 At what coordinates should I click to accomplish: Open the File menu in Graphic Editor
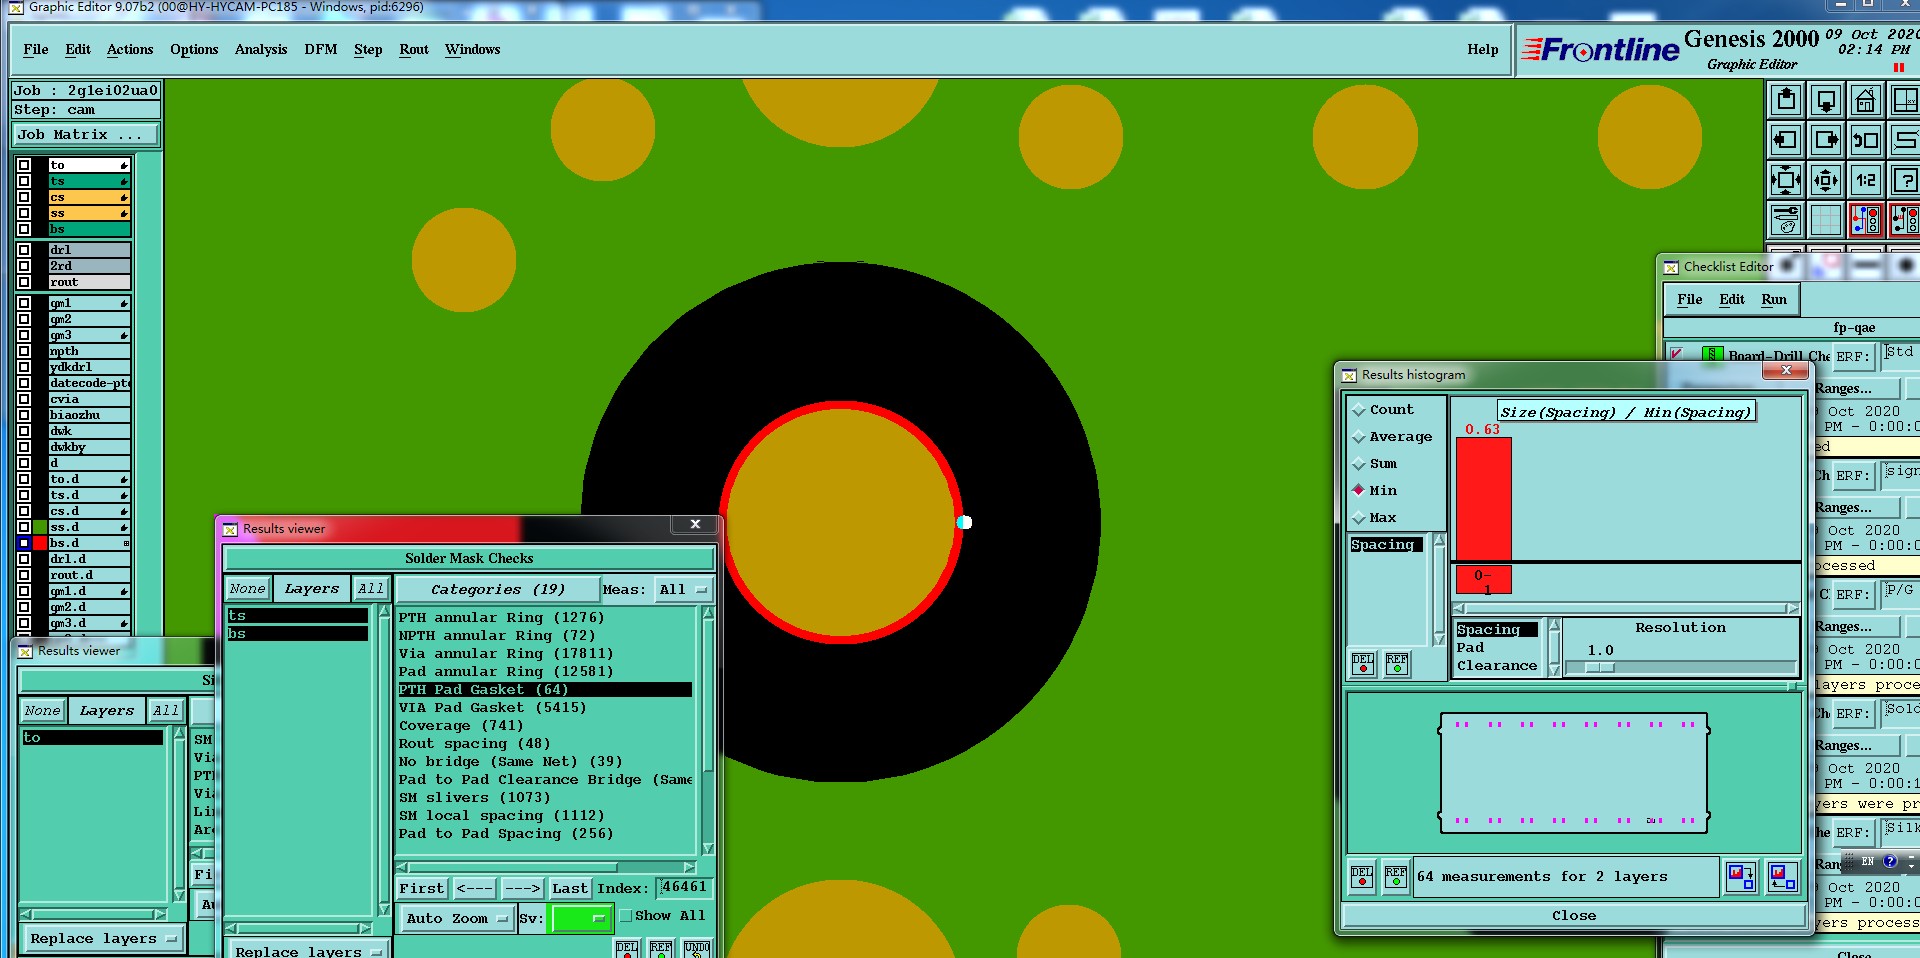(x=36, y=50)
